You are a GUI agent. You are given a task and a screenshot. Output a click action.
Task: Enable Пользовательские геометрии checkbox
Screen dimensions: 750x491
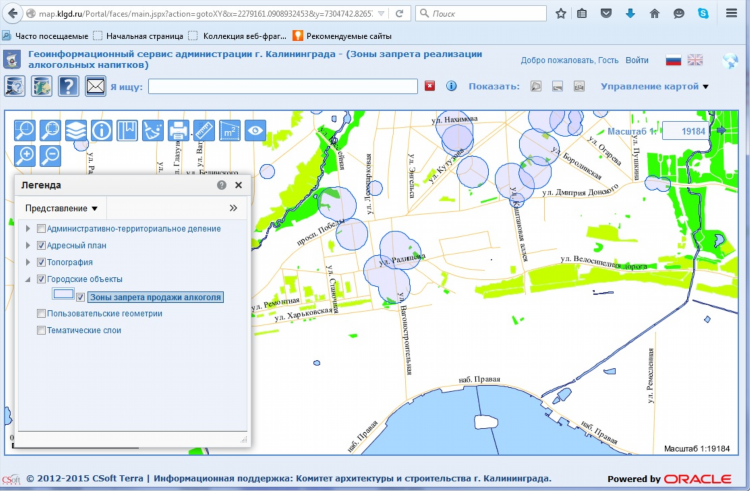coord(41,314)
